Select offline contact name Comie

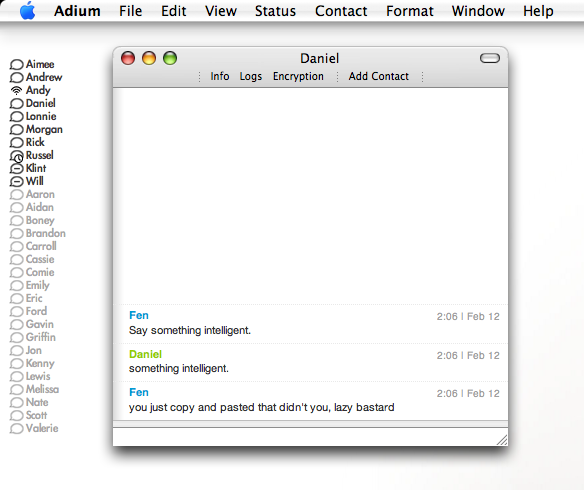tap(40, 273)
